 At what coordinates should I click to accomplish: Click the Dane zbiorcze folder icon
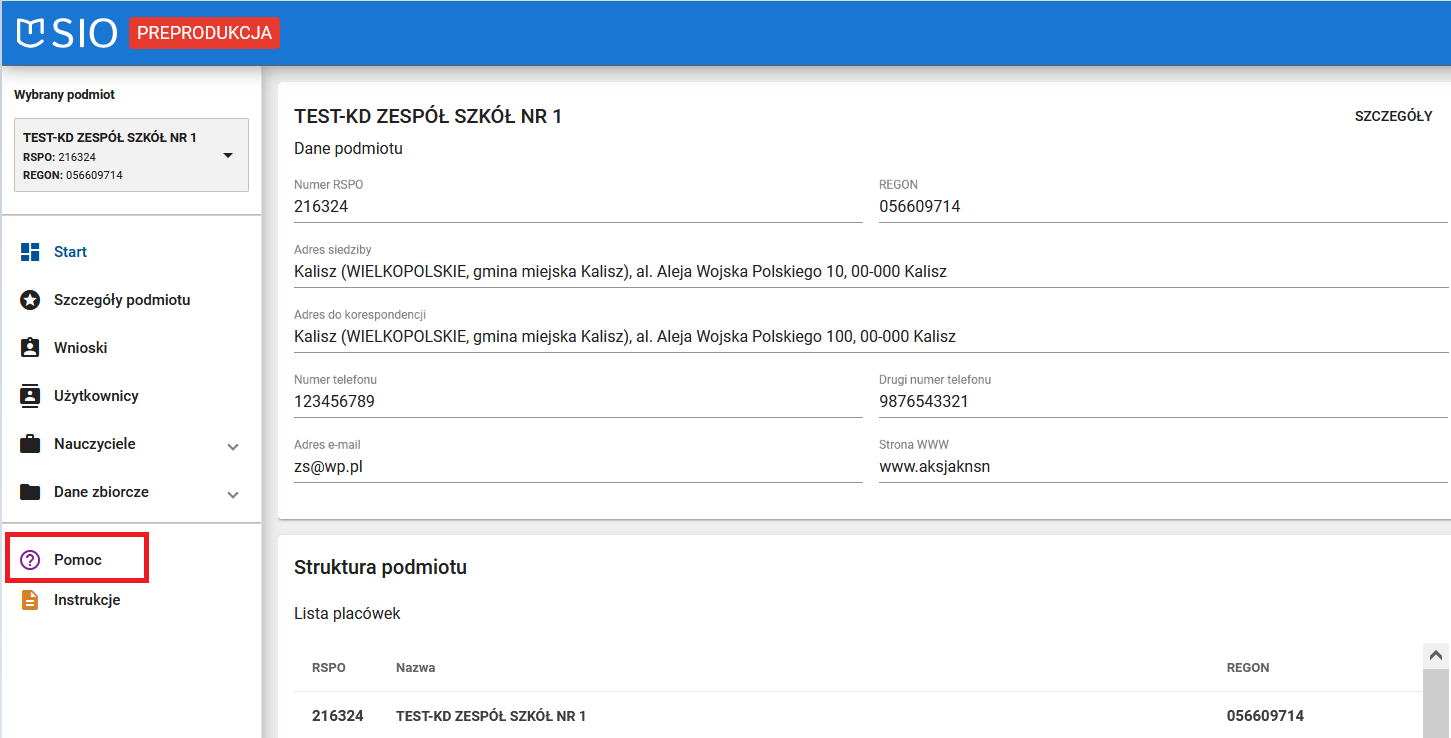[30, 492]
